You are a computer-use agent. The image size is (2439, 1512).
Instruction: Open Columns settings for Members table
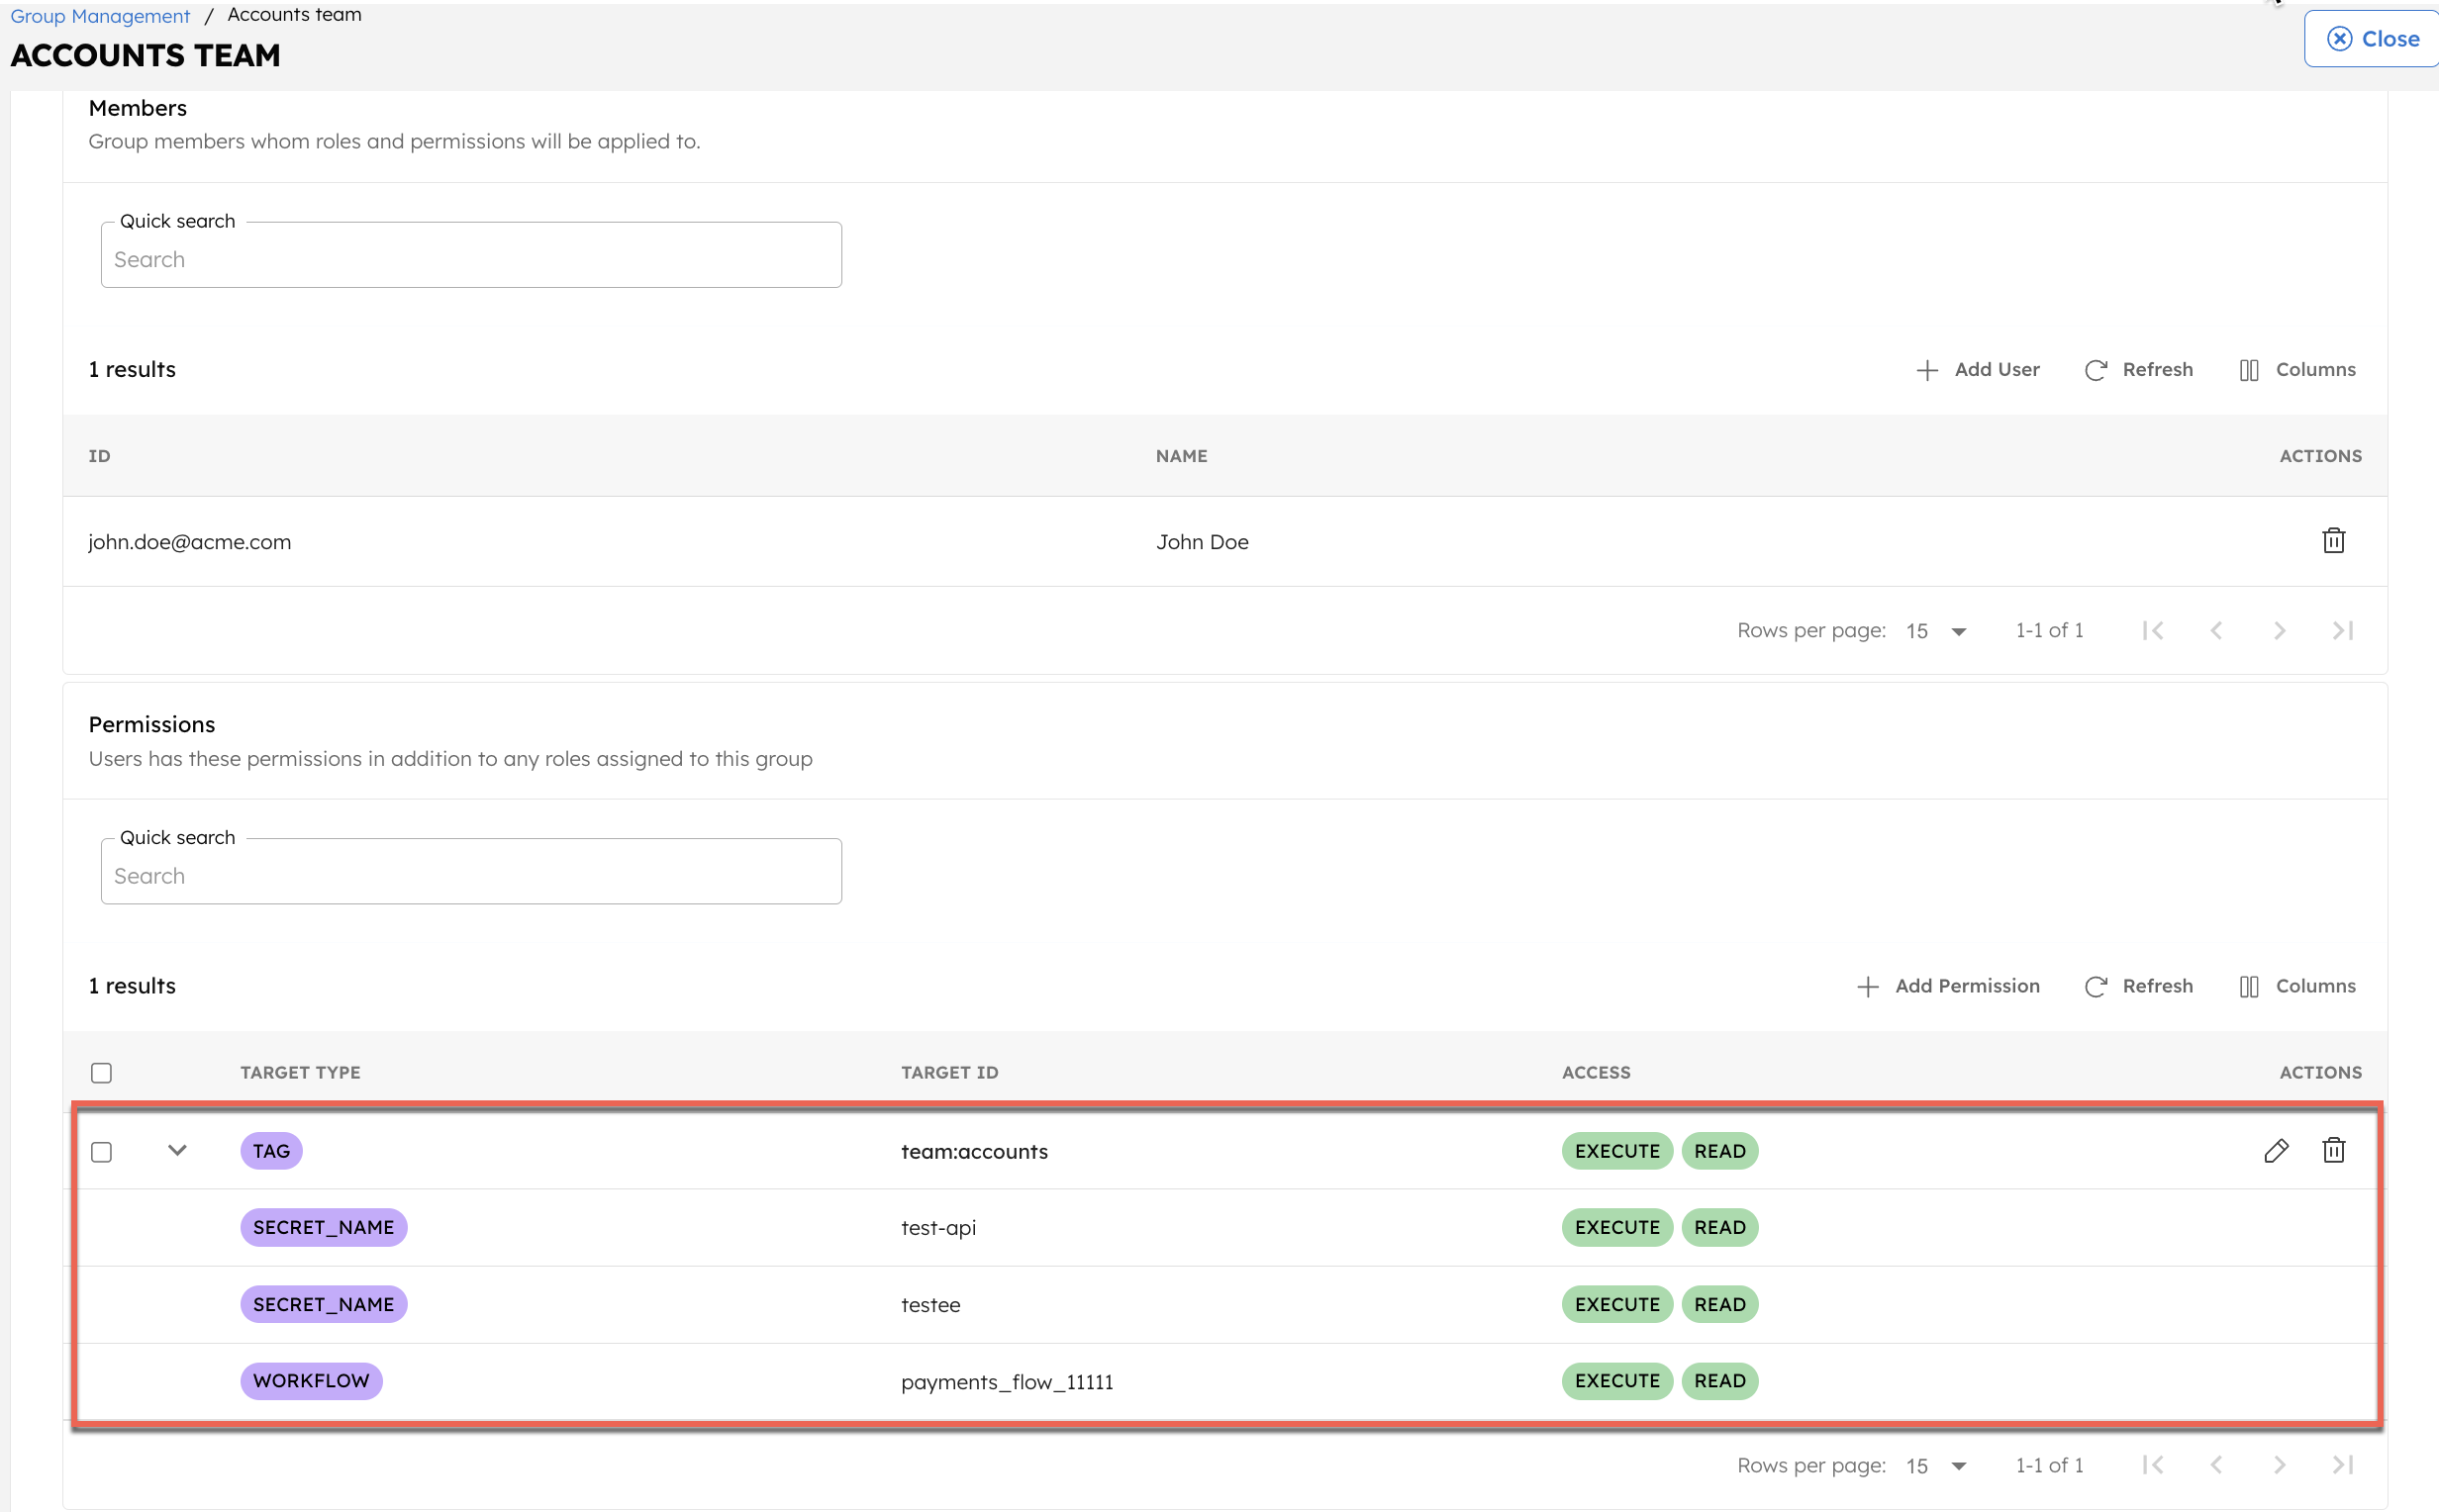pyautogui.click(x=2297, y=370)
